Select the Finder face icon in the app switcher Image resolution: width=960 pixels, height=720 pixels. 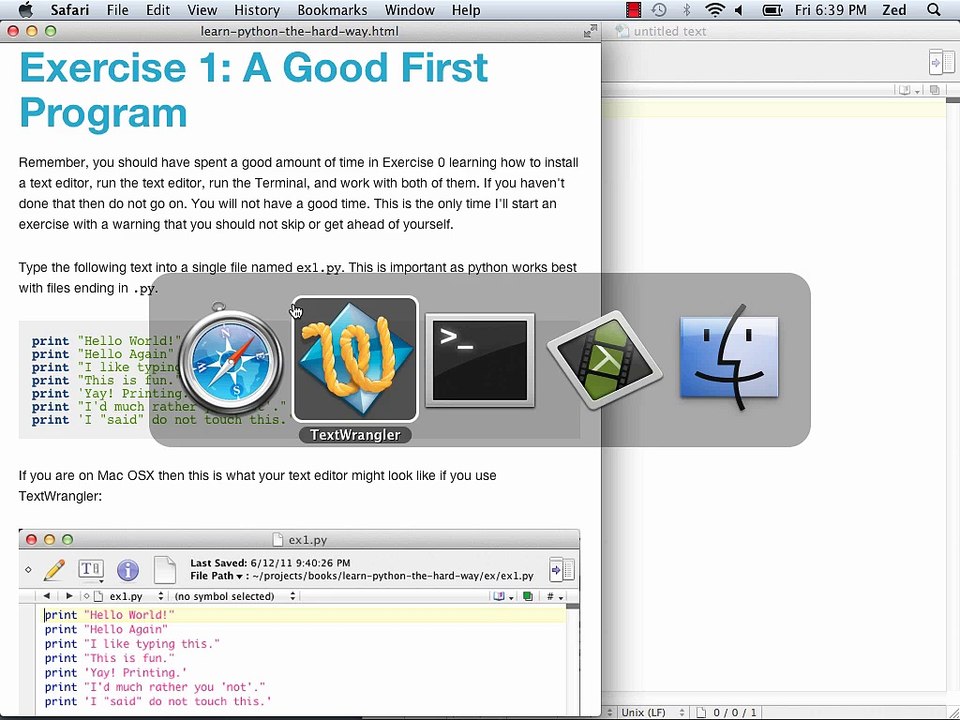[730, 360]
